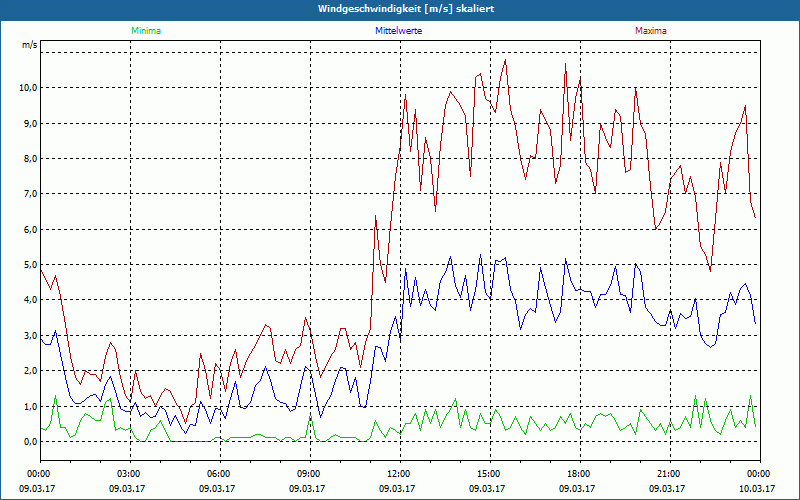Click the 18:00 time label
The image size is (800, 500).
point(580,474)
